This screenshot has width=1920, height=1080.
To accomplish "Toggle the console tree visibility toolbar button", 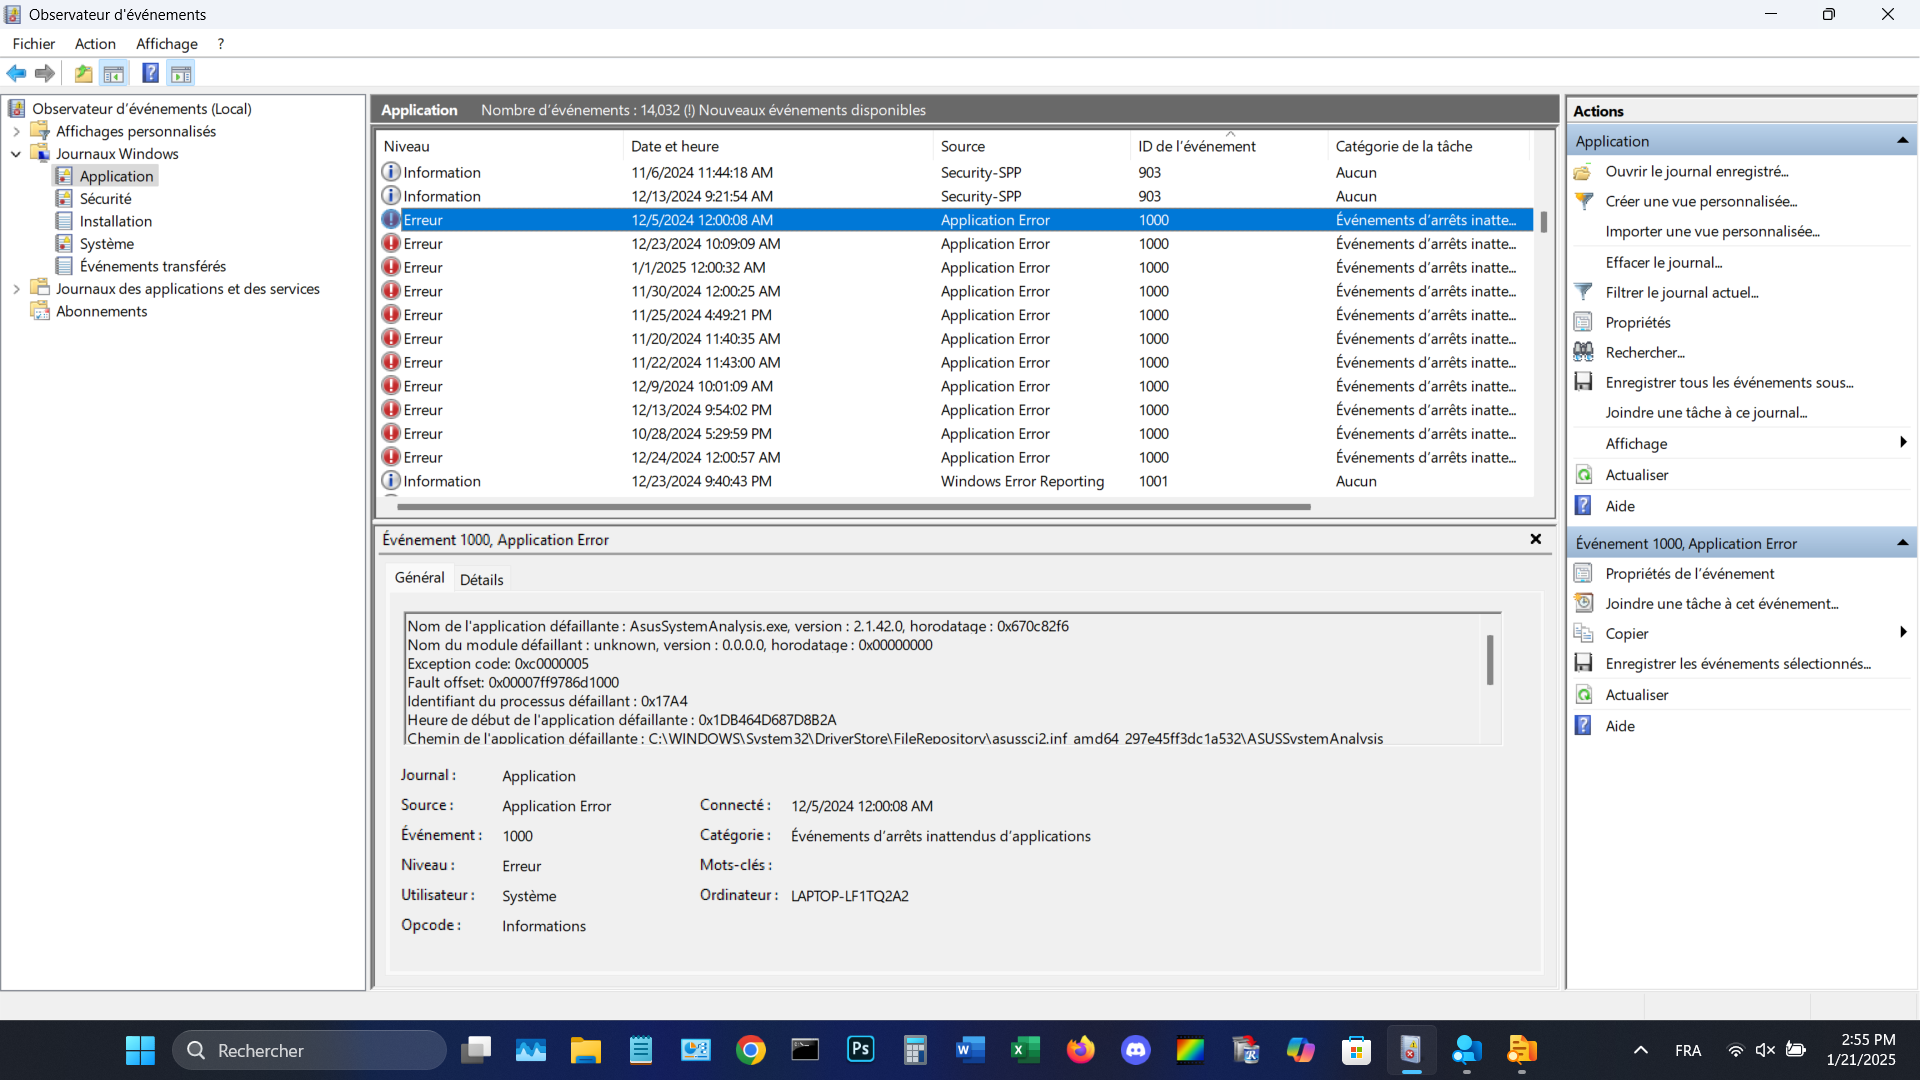I will click(114, 73).
